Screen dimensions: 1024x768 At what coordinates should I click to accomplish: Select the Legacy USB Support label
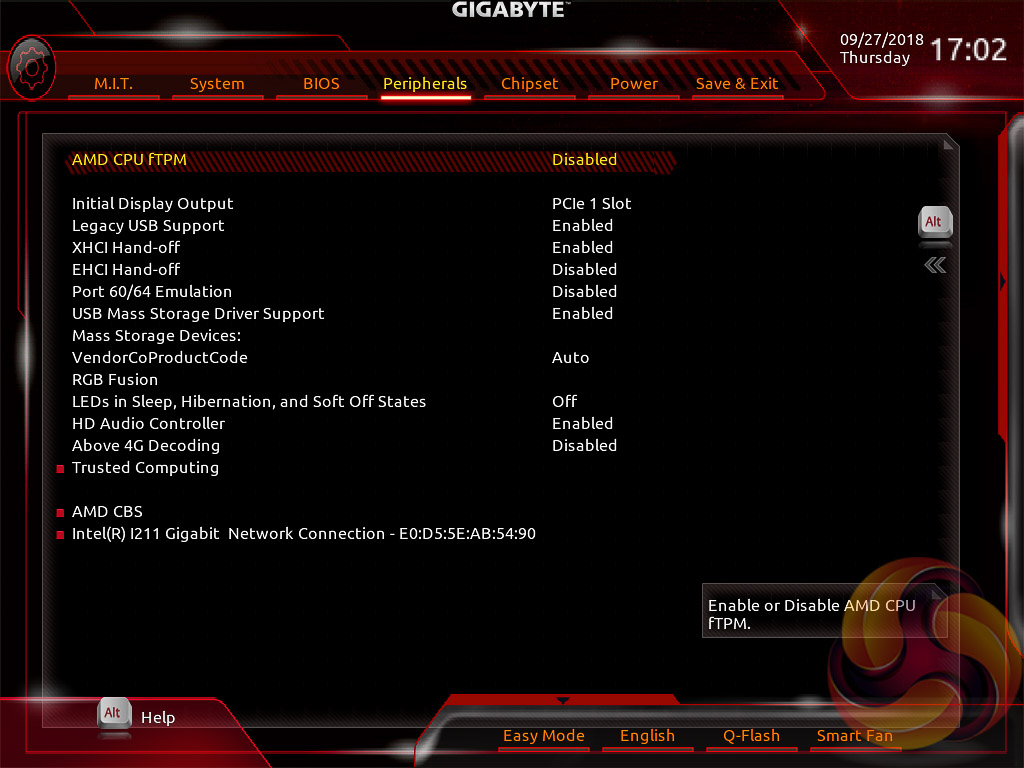click(148, 225)
